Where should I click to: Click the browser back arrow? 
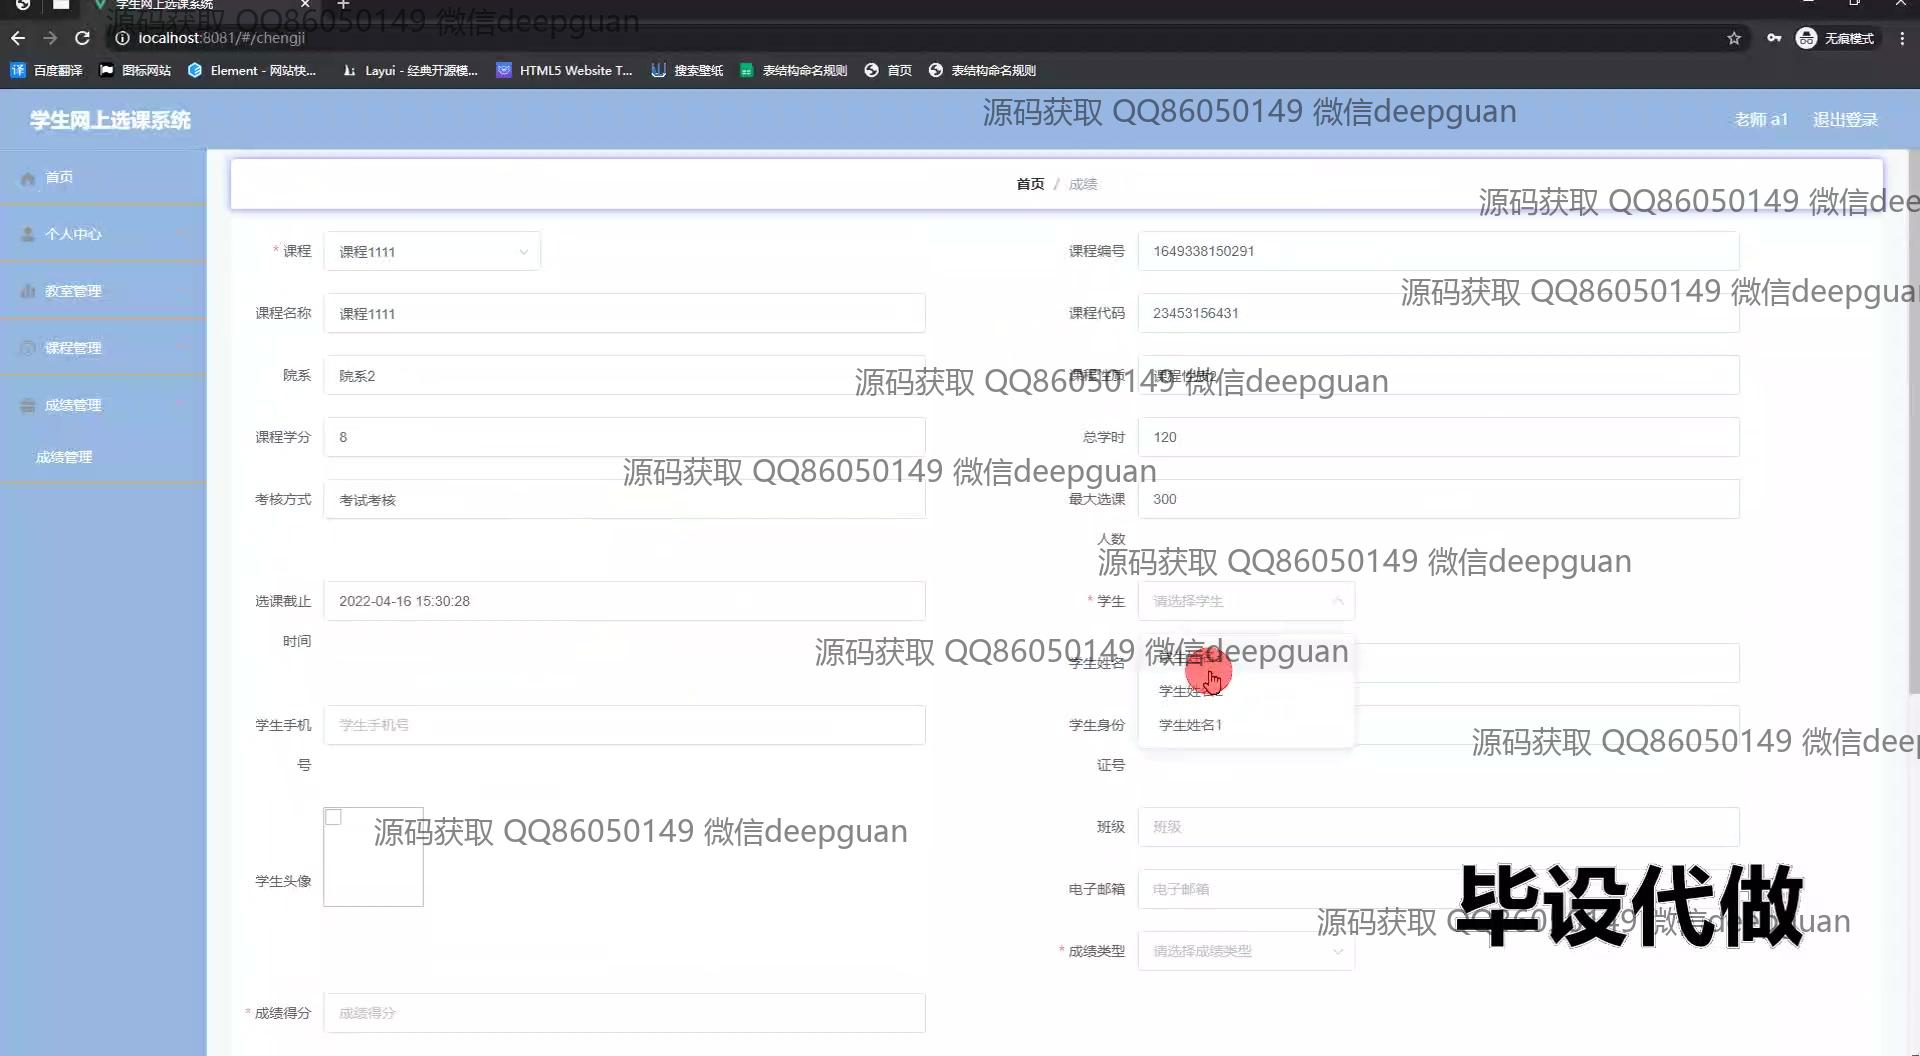coord(18,38)
